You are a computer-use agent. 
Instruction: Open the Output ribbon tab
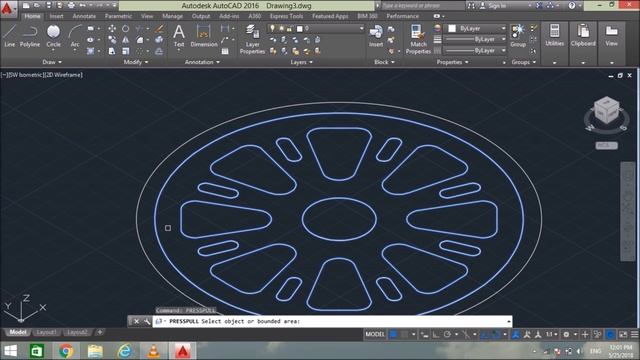coord(201,16)
